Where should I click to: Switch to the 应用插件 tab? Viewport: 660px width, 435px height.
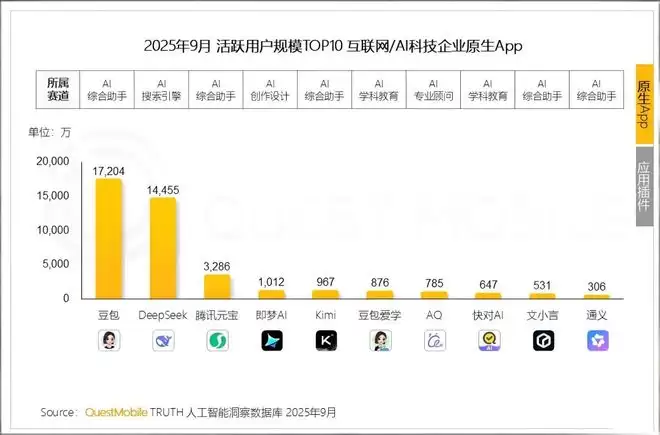tap(645, 184)
